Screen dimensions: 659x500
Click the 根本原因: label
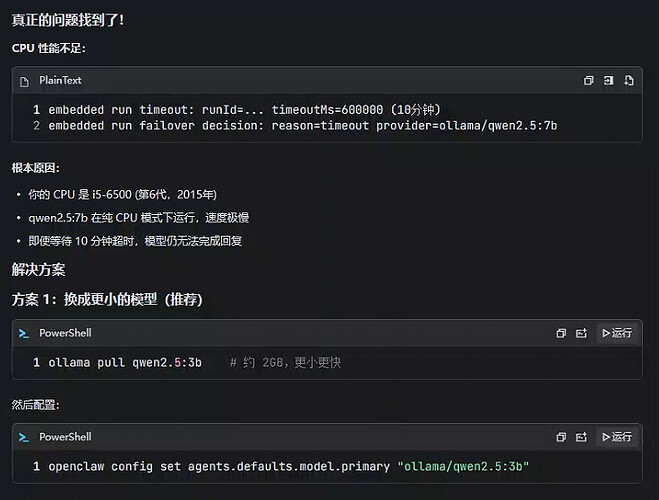pos(35,168)
